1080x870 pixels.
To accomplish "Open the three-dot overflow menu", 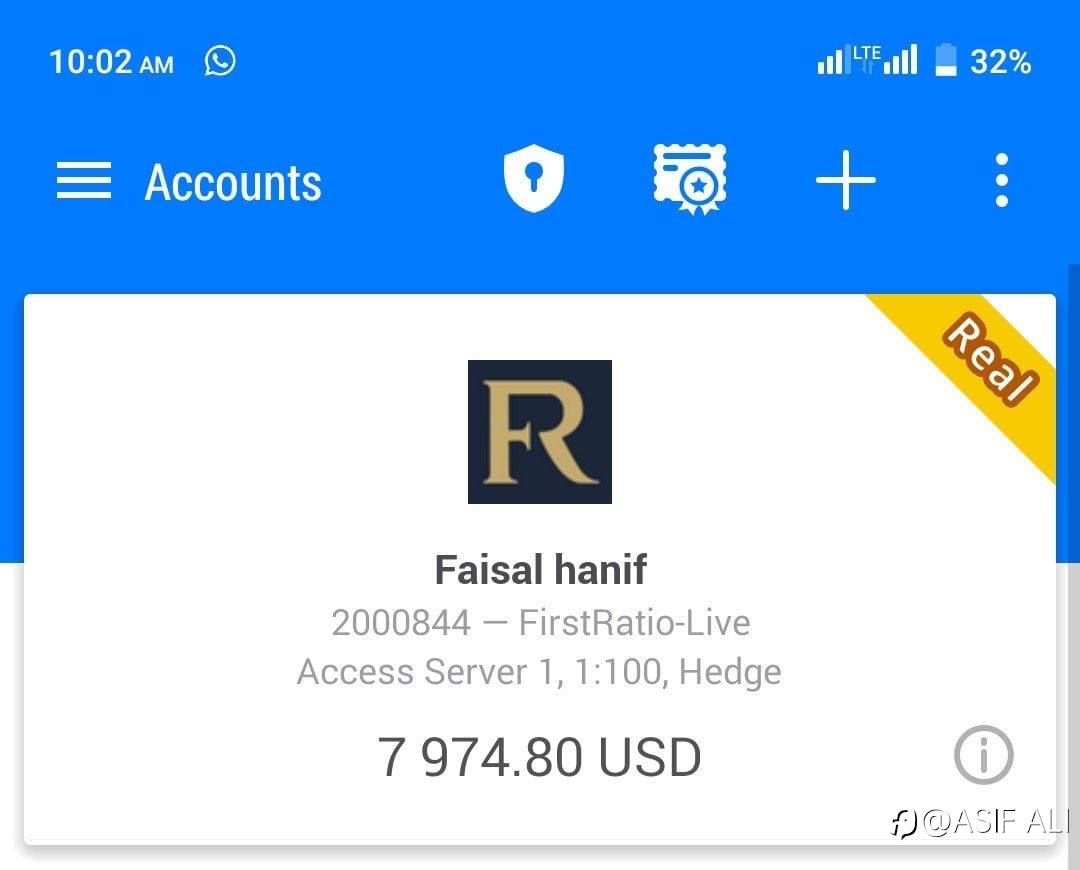I will tap(1001, 180).
